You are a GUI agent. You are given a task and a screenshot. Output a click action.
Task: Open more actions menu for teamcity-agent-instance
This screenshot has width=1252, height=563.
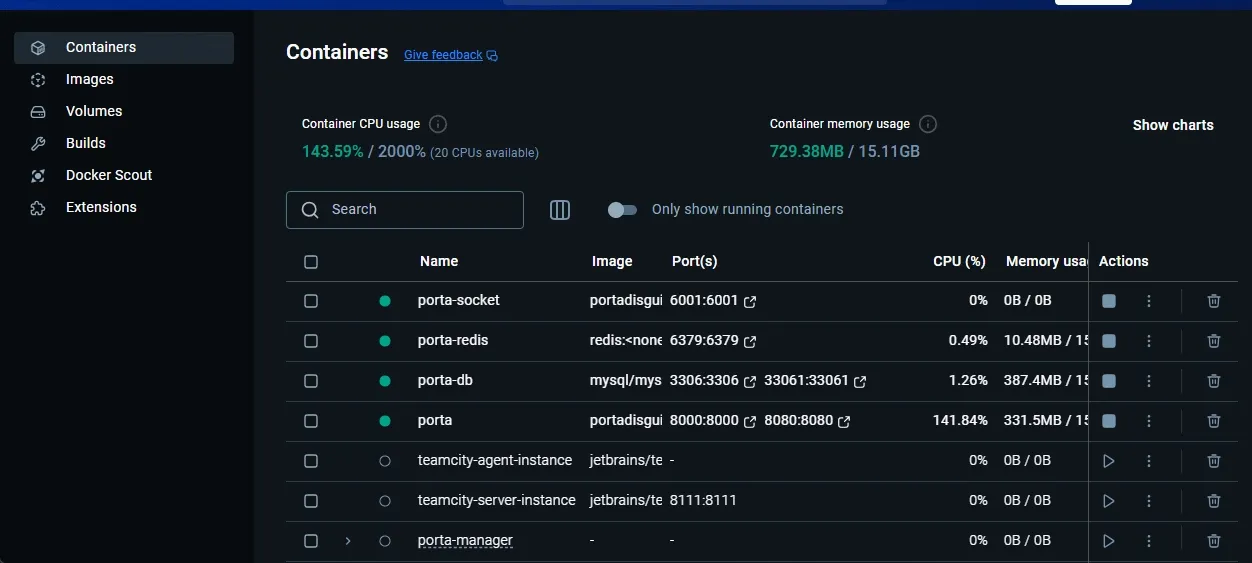tap(1149, 461)
